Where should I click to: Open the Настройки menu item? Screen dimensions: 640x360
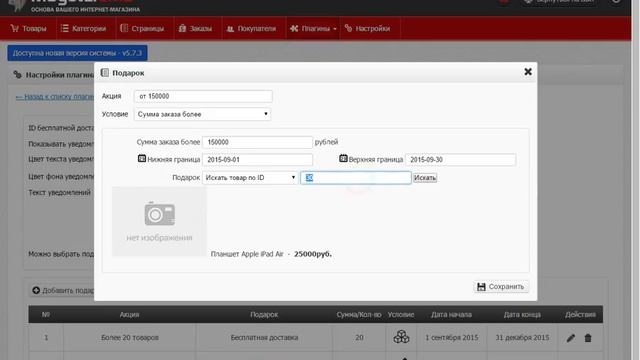(x=367, y=28)
